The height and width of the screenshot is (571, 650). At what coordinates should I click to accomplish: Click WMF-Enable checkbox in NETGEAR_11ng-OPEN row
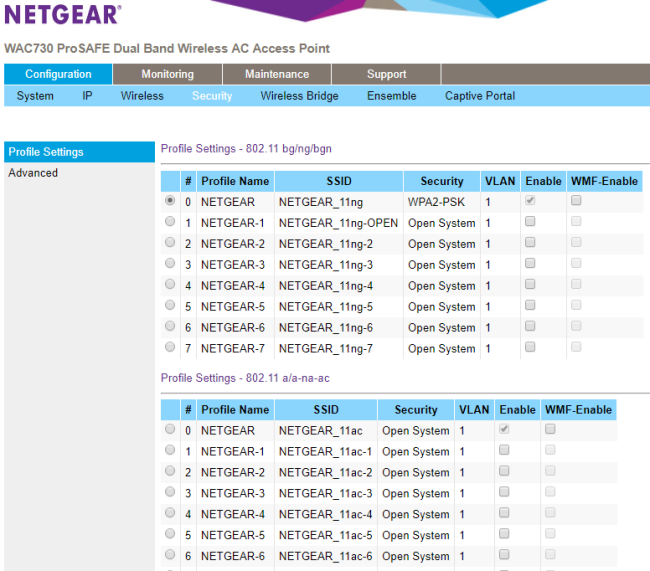click(576, 221)
